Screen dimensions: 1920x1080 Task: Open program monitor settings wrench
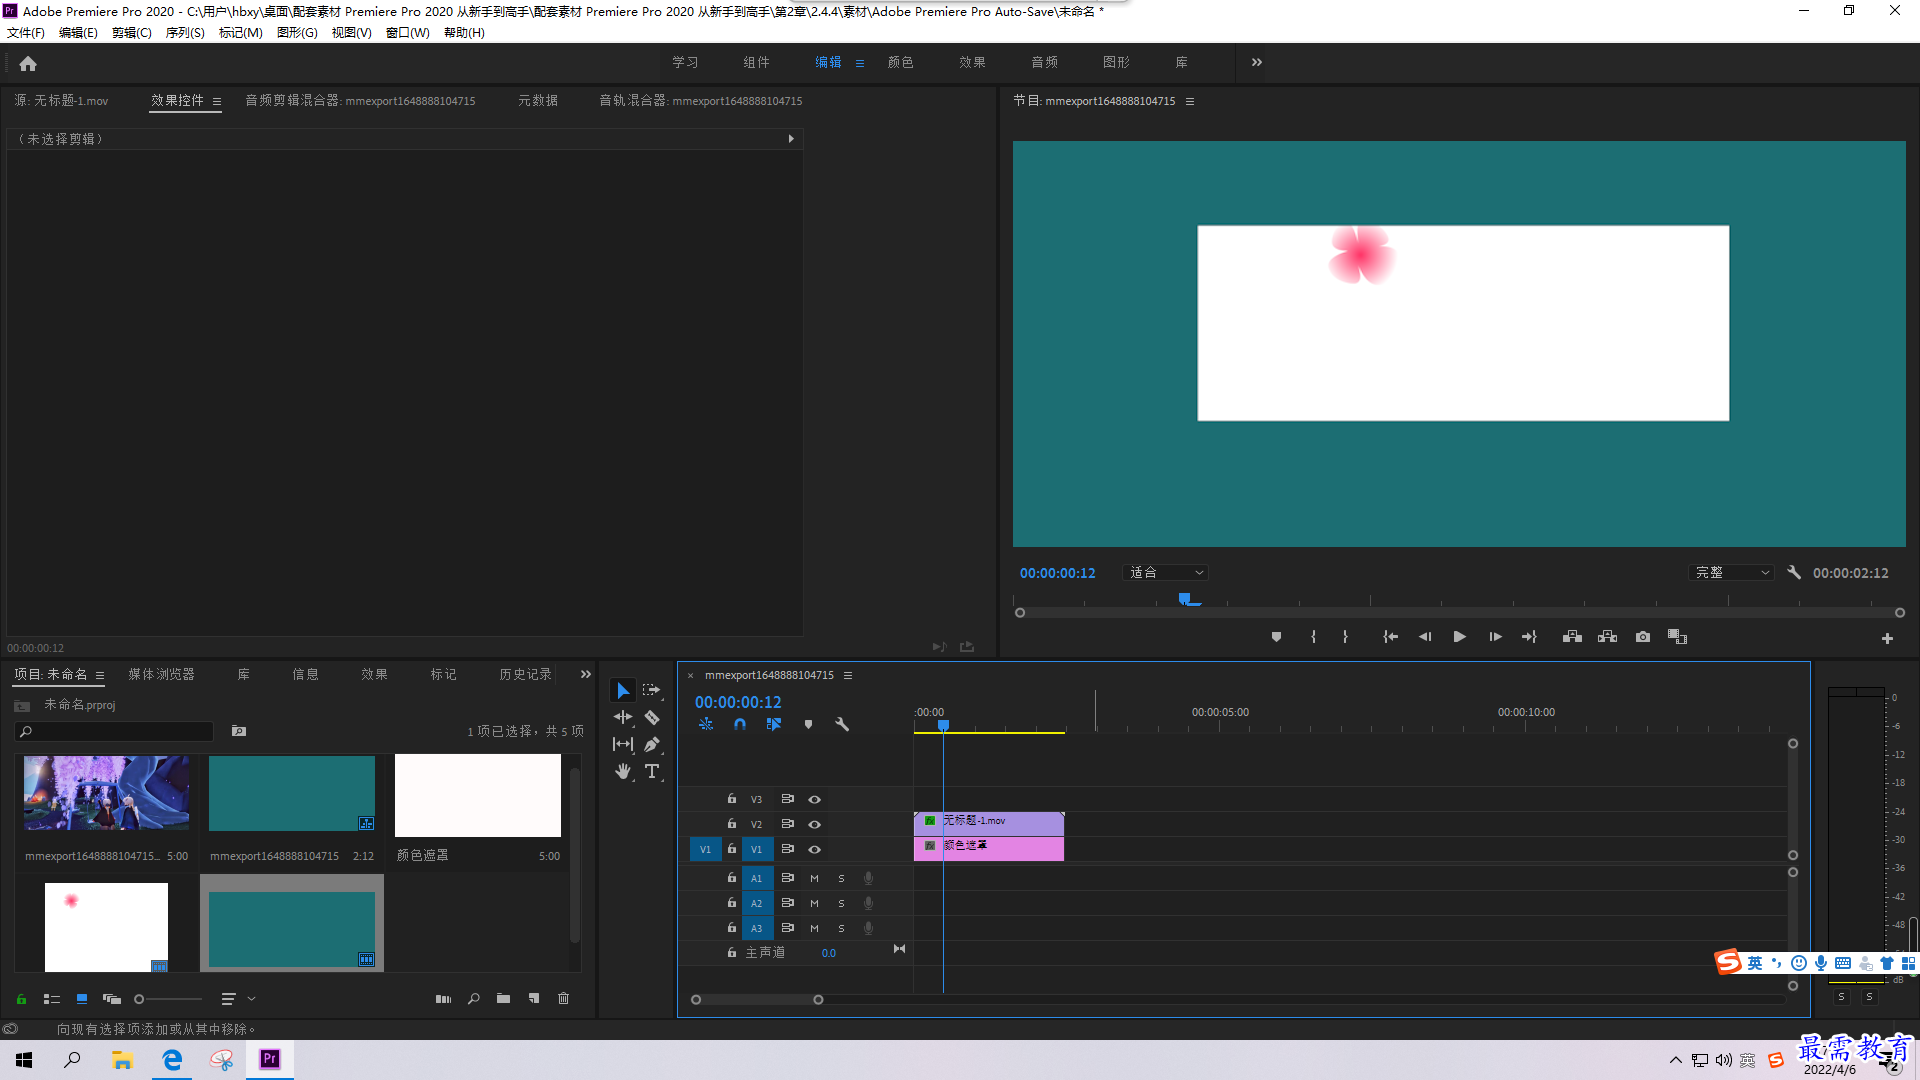coord(1794,573)
